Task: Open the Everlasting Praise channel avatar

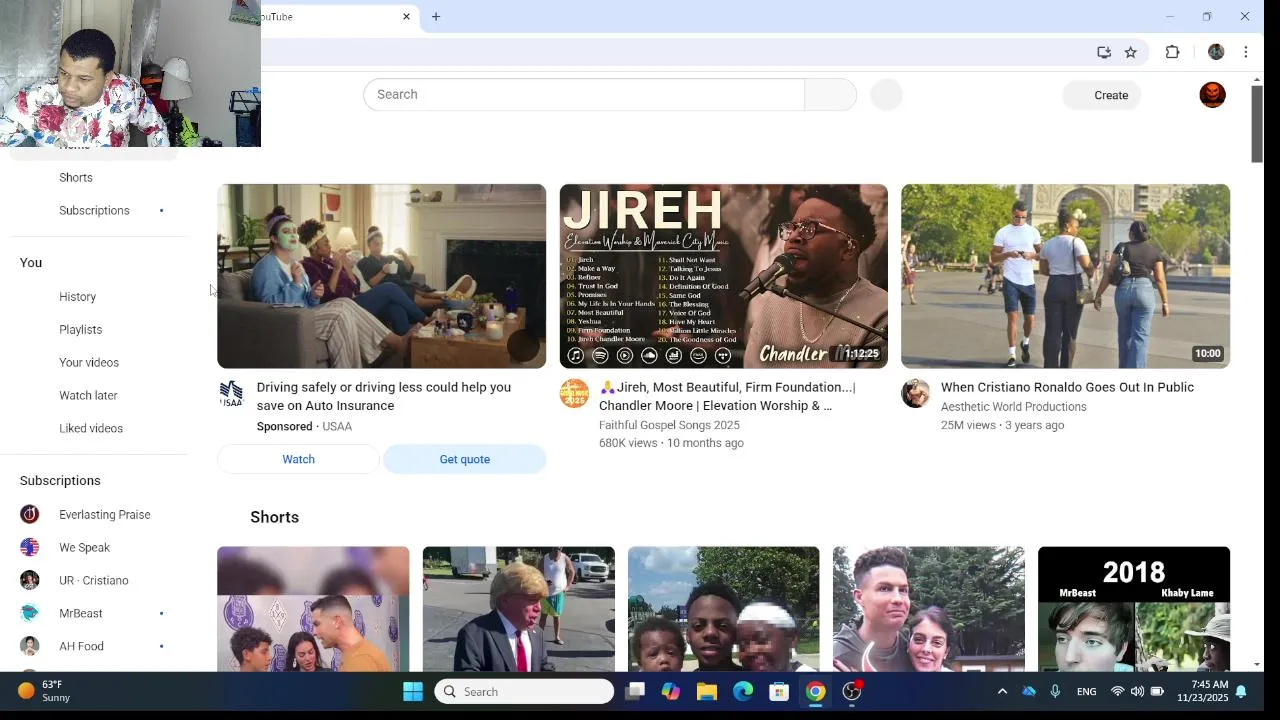Action: [x=30, y=514]
